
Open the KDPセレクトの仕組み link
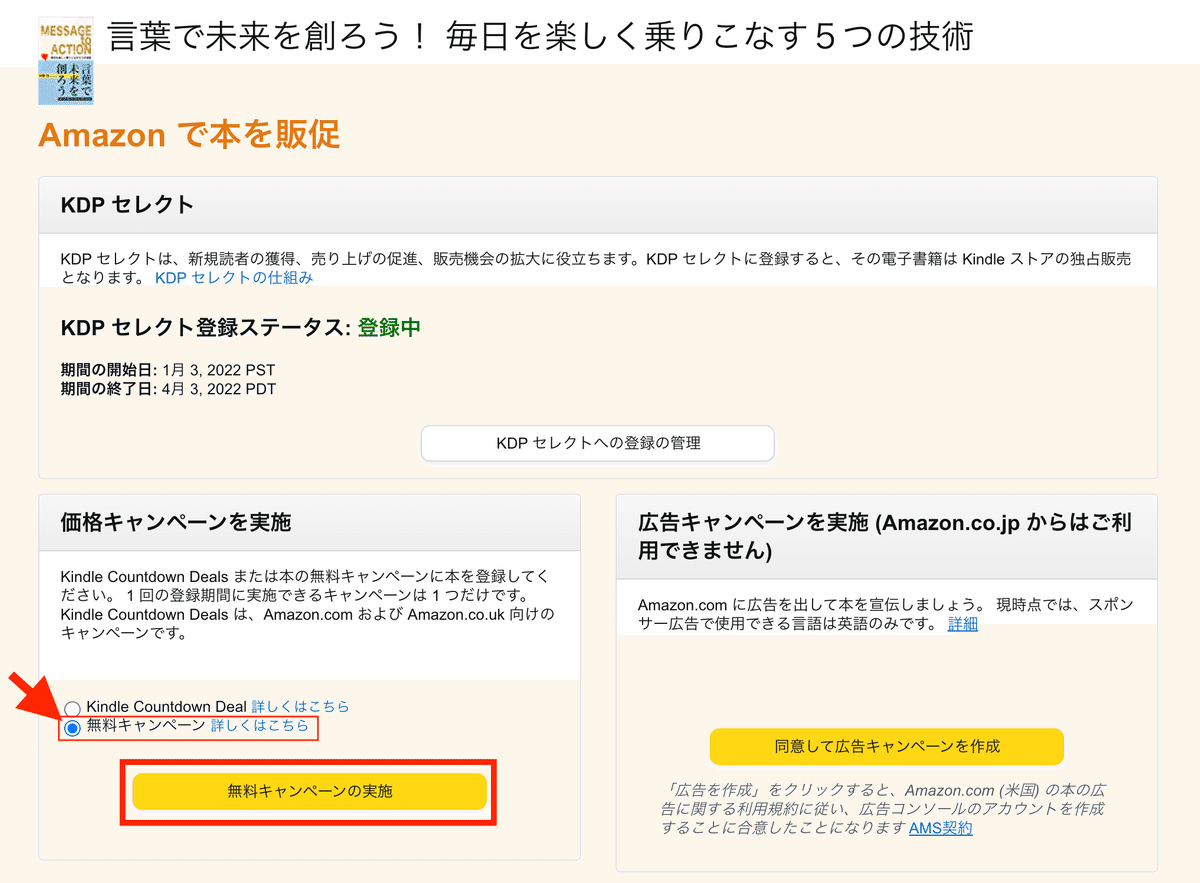coord(234,278)
